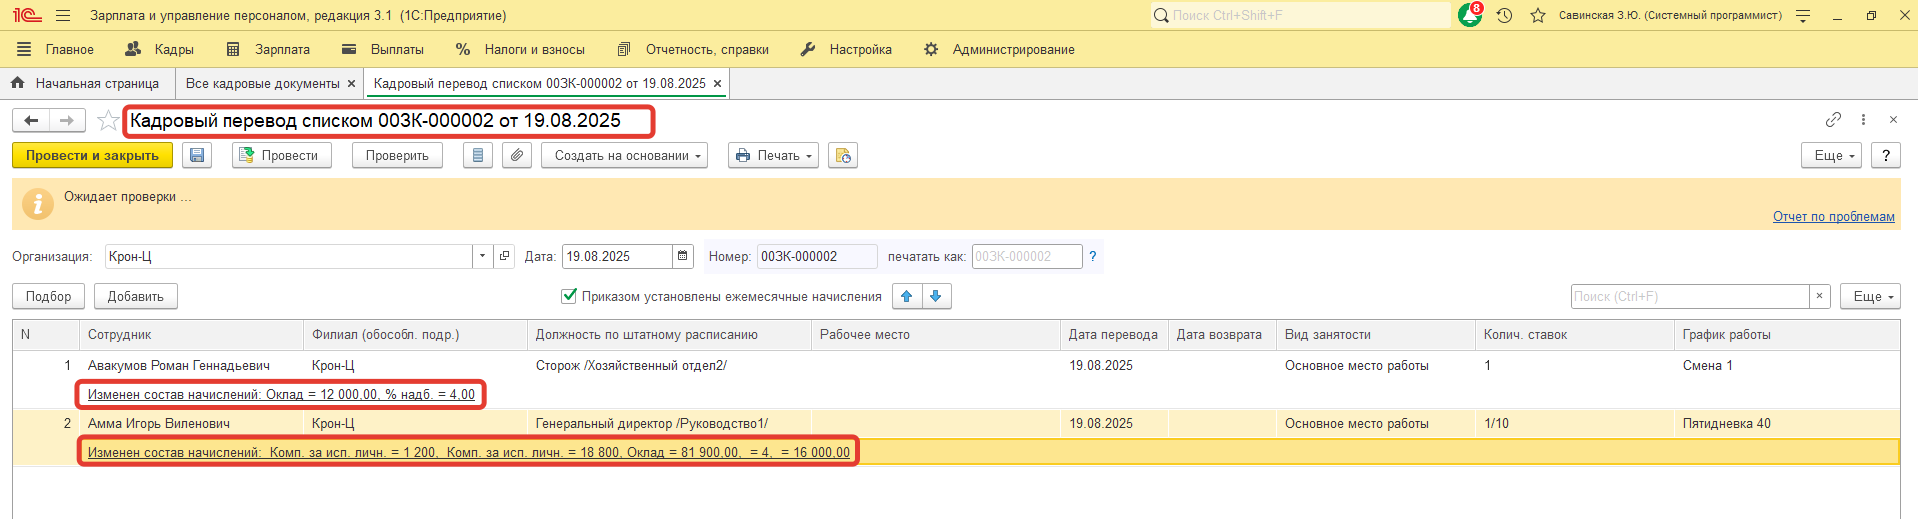Open the 'Отчет по проблемам' link
The width and height of the screenshot is (1918, 519).
pos(1833,217)
